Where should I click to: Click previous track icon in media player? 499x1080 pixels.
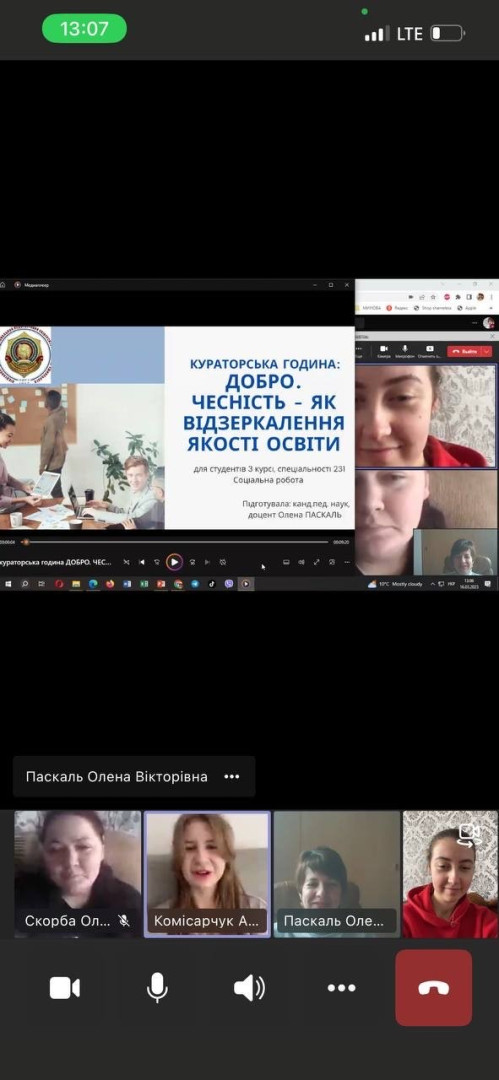pos(141,562)
